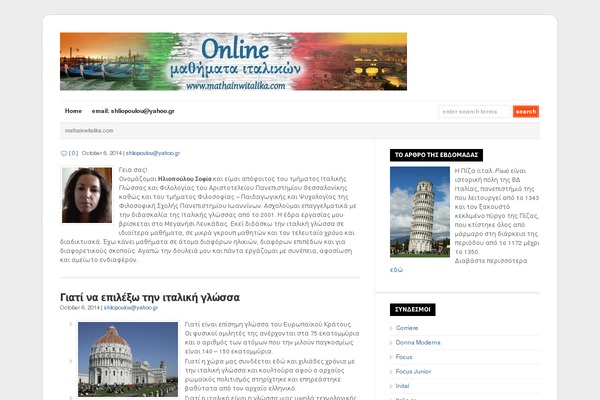Click the Pisa Baptistery photo

pyautogui.click(x=128, y=359)
